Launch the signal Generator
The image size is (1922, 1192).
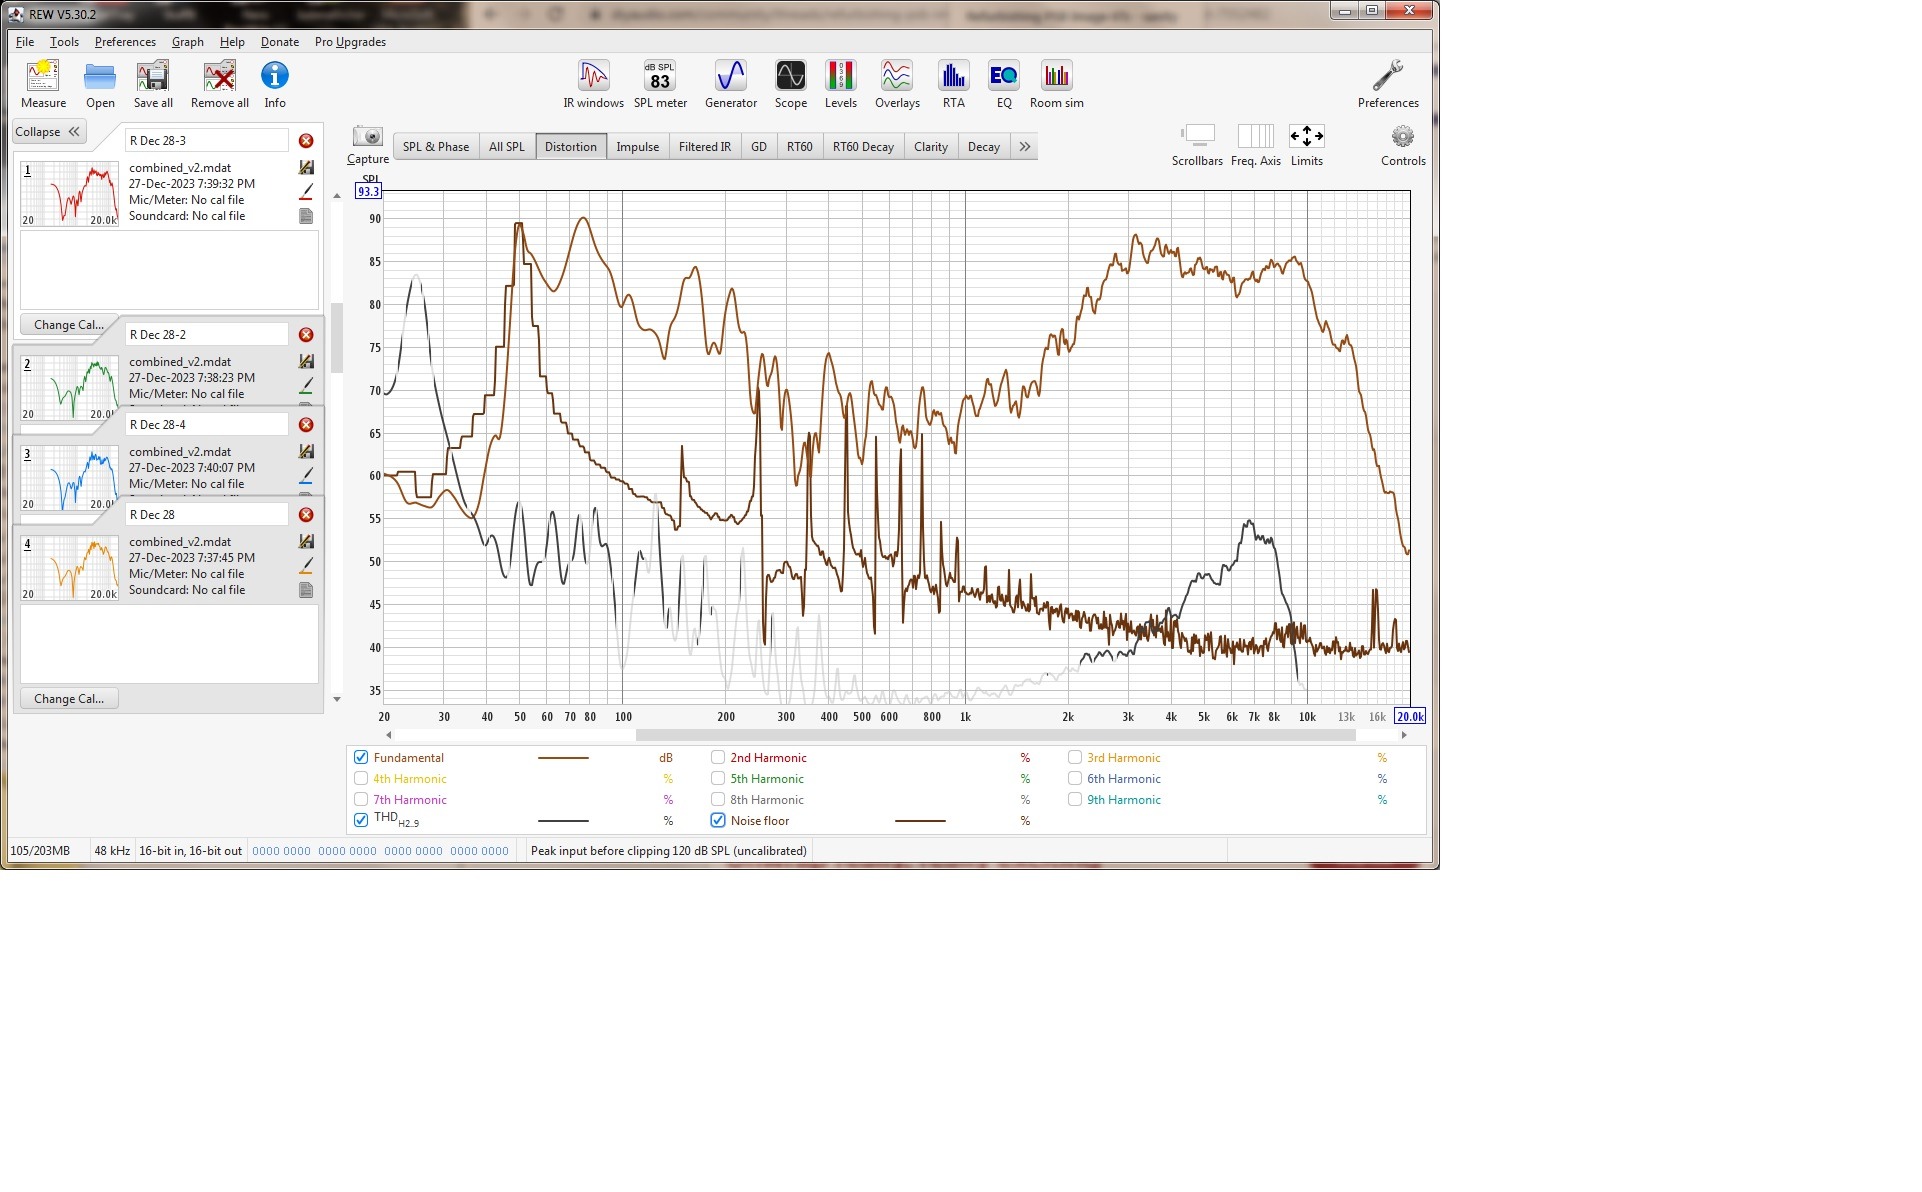click(x=731, y=84)
